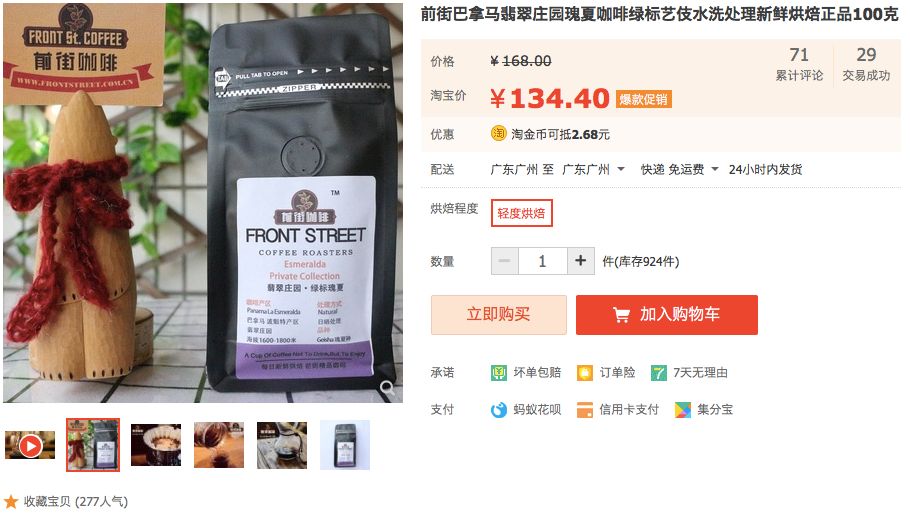Click the 订单险 yellow insurance icon
The width and height of the screenshot is (910, 516).
(584, 373)
